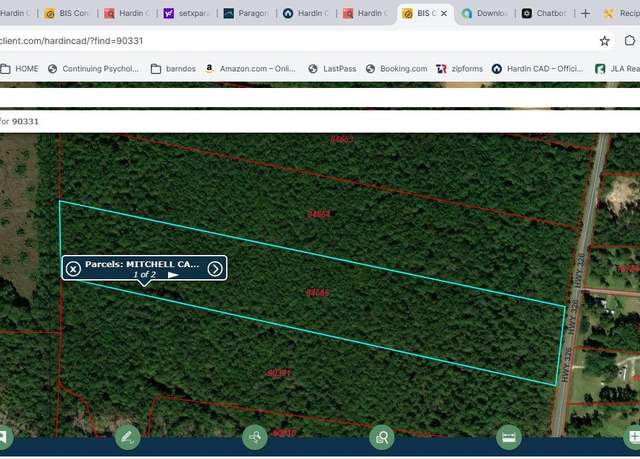This screenshot has width=640, height=459.
Task: Go to next parcel result arrow
Action: pyautogui.click(x=215, y=269)
